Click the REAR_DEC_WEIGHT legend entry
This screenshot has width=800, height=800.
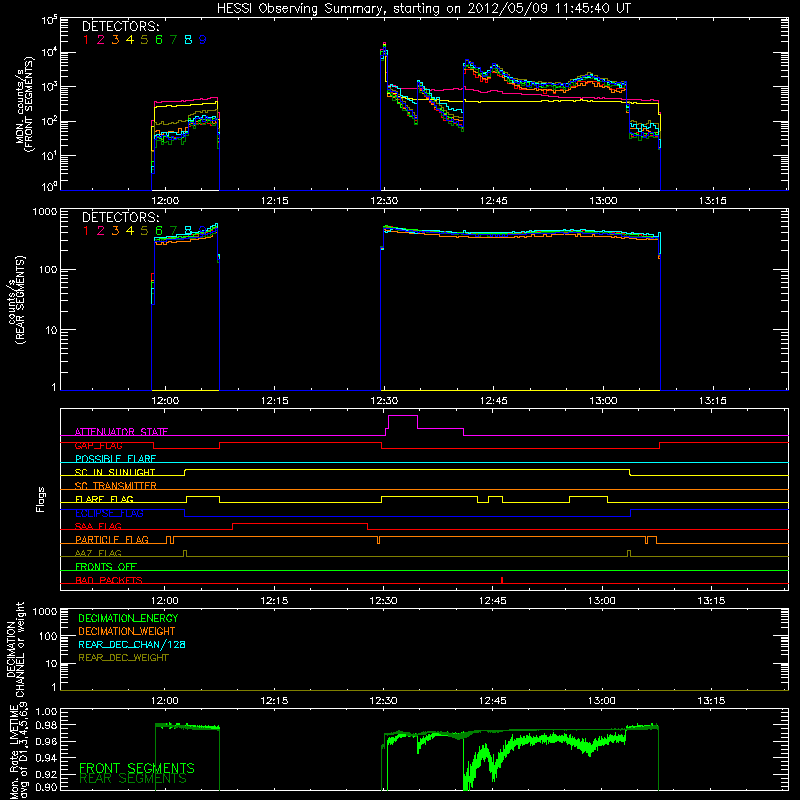[123, 658]
